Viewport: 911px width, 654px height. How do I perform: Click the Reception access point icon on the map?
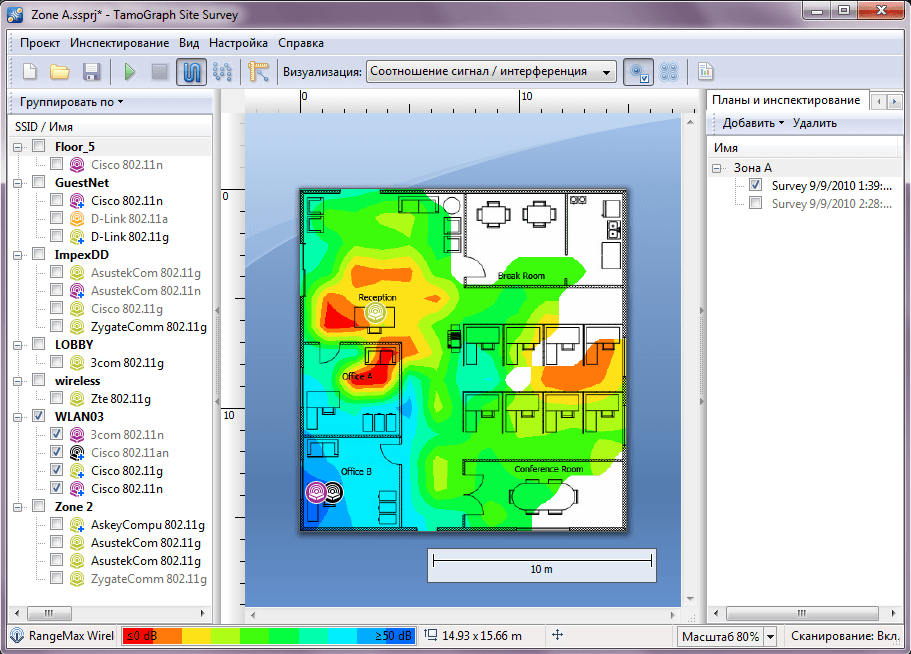coord(375,313)
